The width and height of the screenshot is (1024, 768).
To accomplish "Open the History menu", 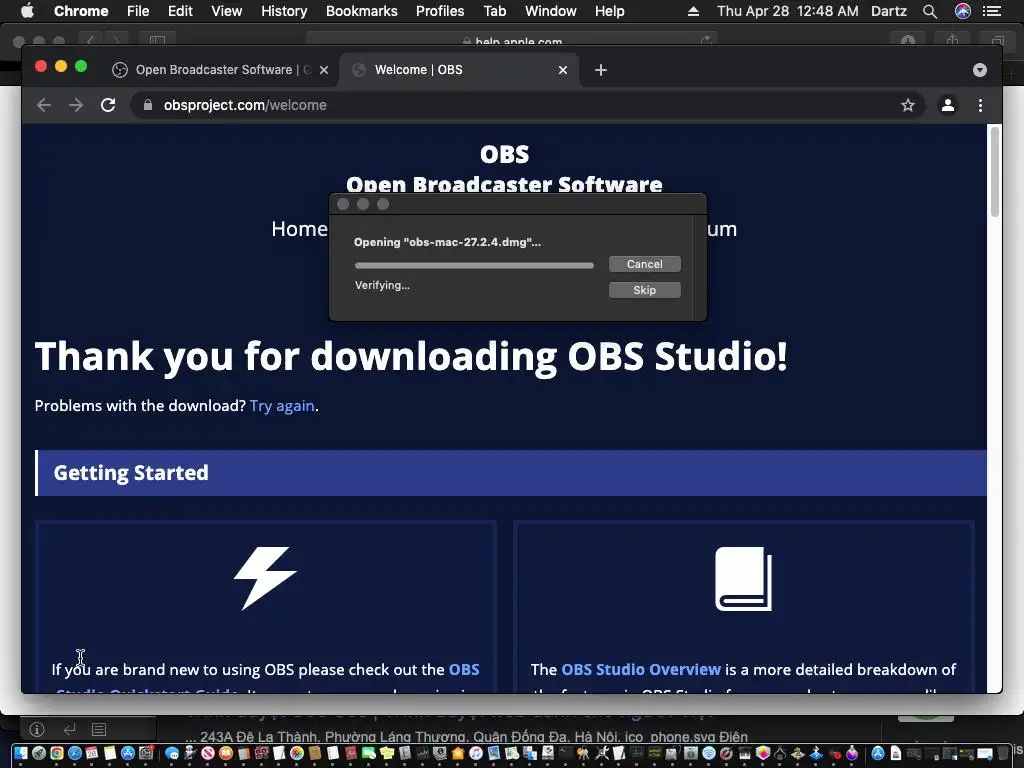I will (284, 11).
